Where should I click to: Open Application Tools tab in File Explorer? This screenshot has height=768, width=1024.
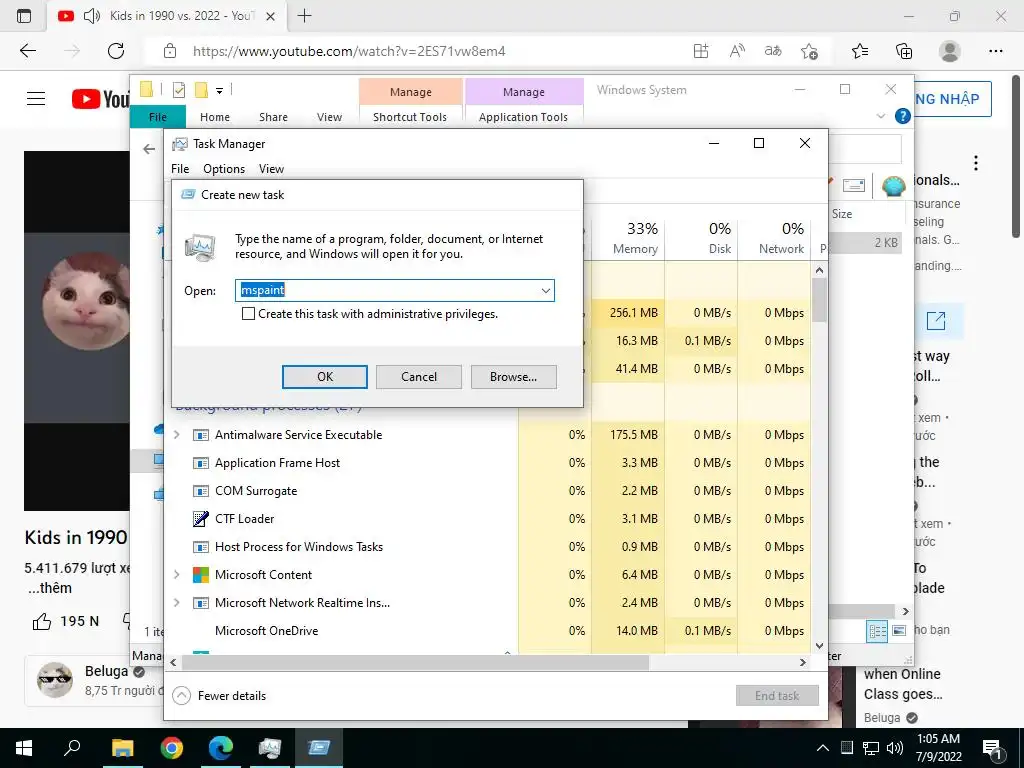[523, 117]
